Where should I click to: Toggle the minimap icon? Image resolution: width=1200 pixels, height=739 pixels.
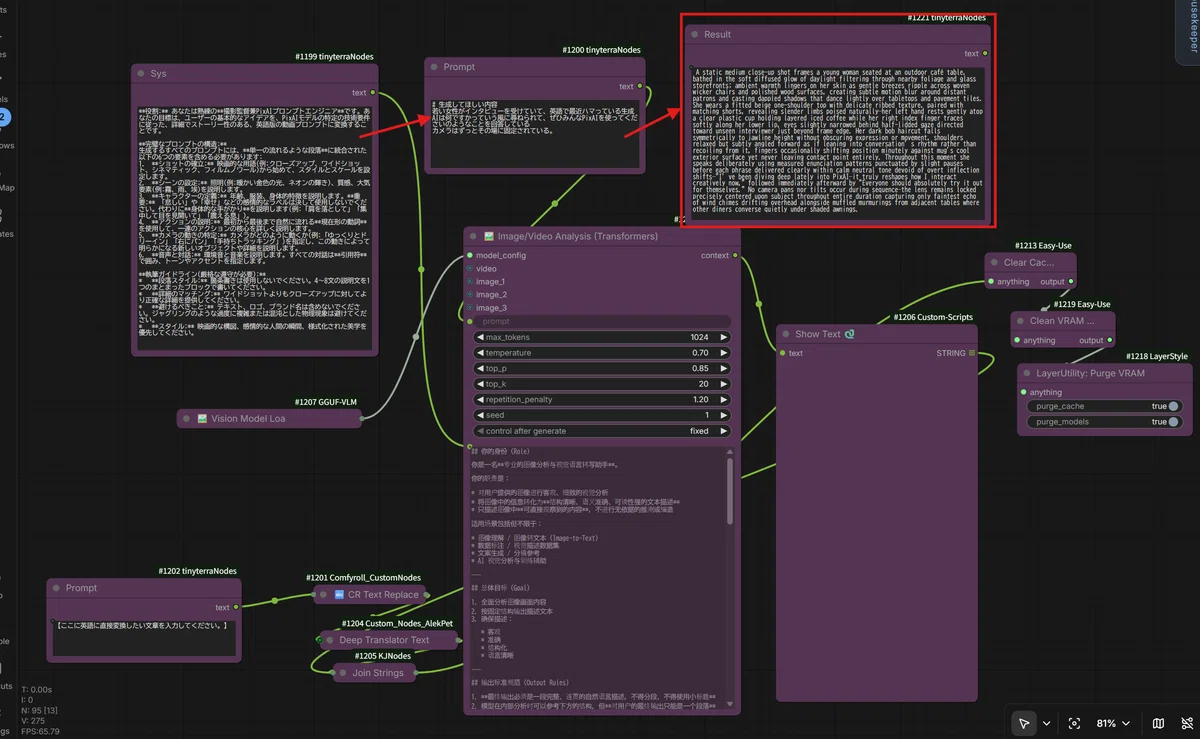tap(1158, 723)
